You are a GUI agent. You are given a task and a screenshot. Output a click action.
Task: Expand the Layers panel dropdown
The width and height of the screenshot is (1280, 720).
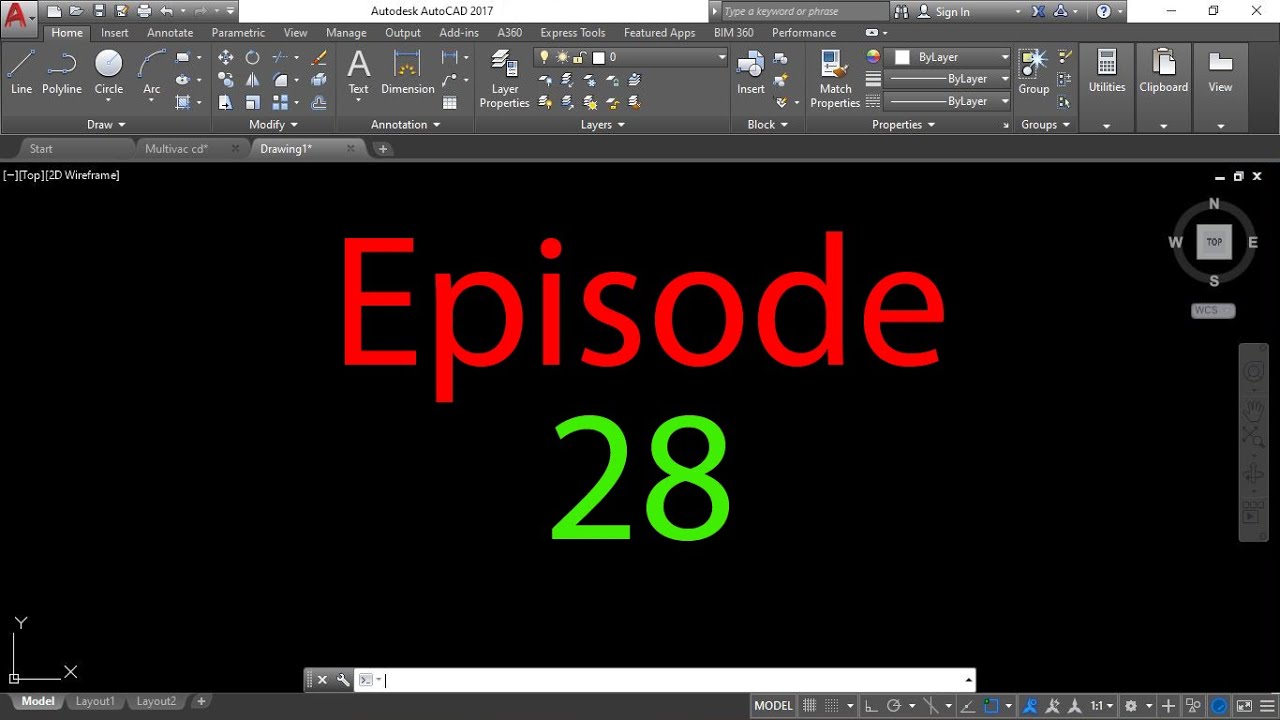tap(603, 125)
